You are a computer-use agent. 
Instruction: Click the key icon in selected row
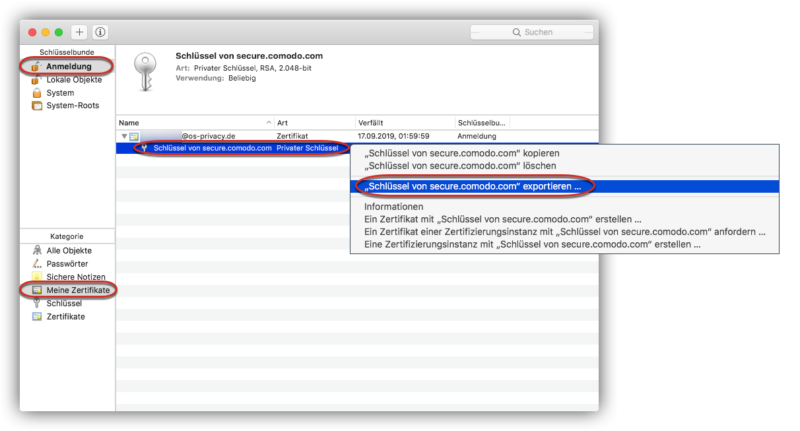pos(144,148)
